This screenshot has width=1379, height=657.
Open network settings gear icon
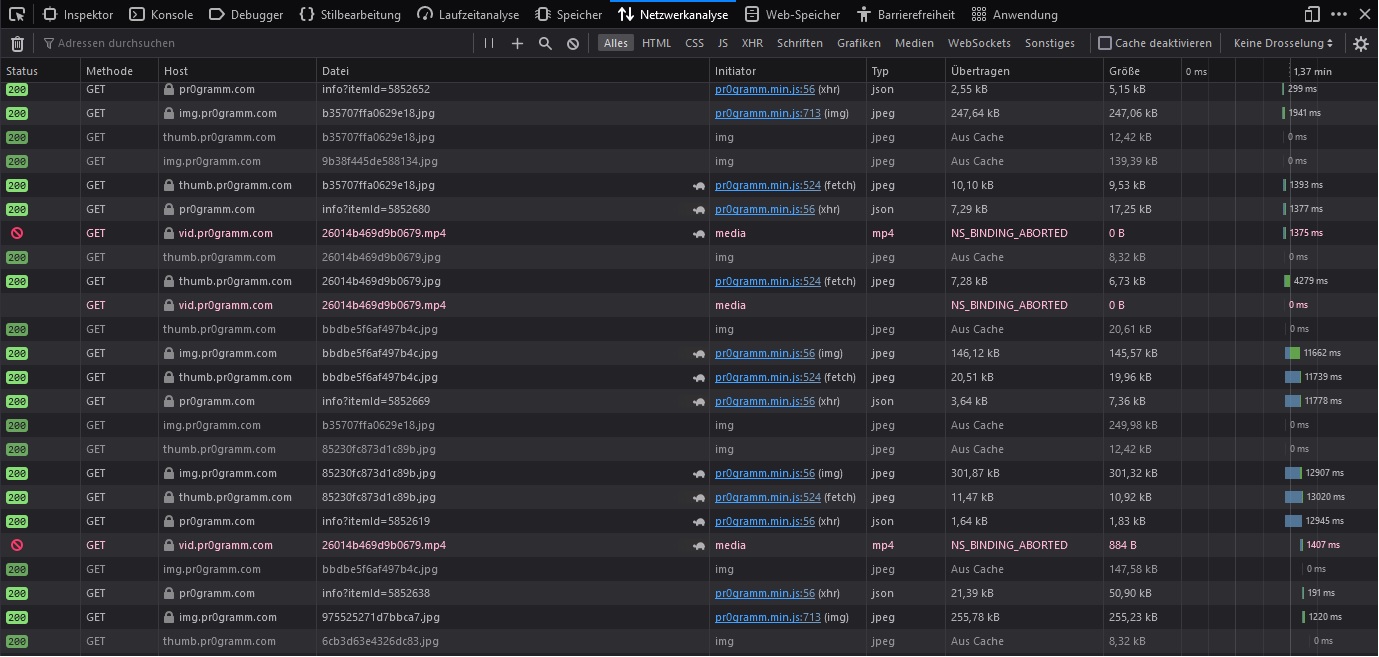point(1361,43)
